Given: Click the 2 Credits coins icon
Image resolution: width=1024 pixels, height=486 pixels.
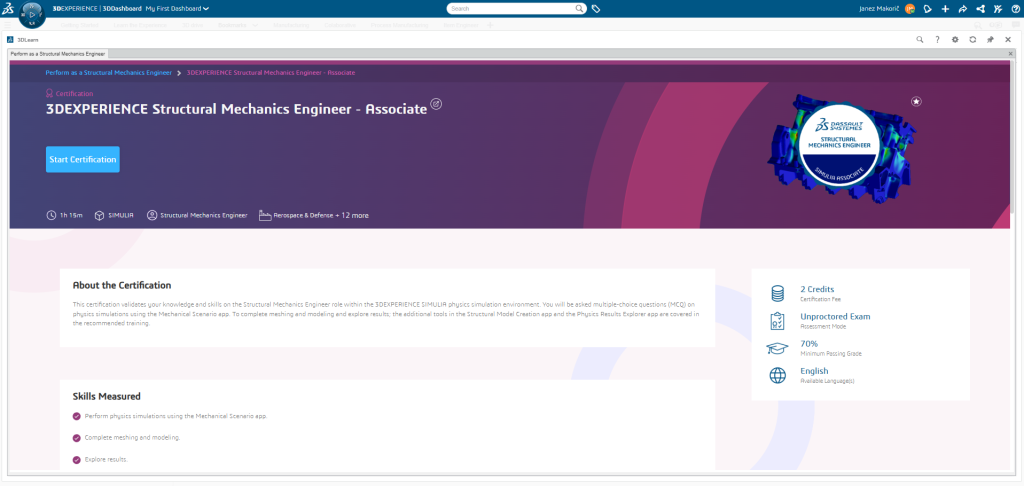Looking at the screenshot, I should (777, 294).
